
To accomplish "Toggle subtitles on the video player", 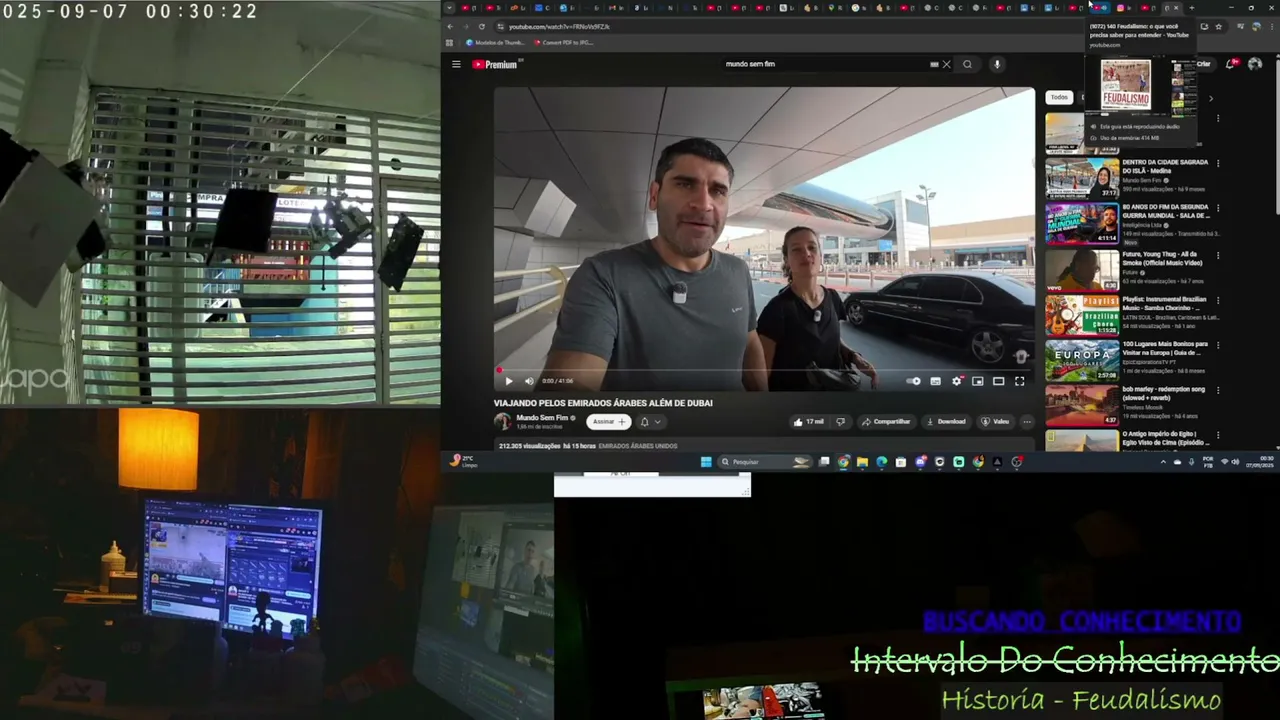I will coord(935,381).
